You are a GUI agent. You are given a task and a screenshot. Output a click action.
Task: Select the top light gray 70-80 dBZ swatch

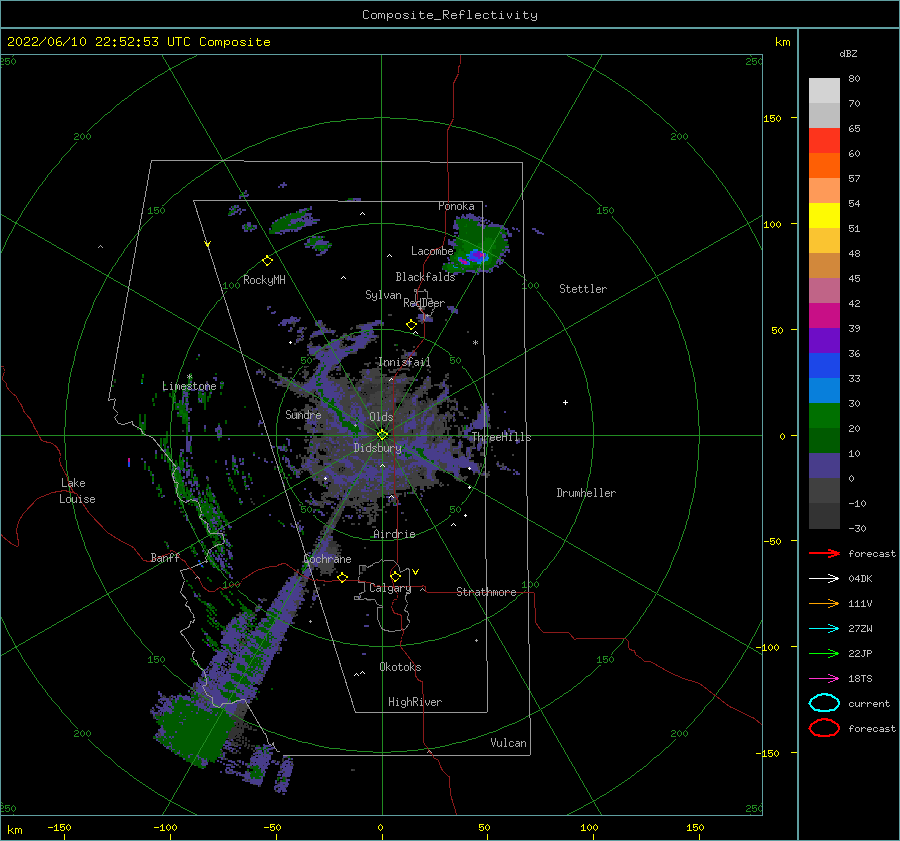pos(824,91)
